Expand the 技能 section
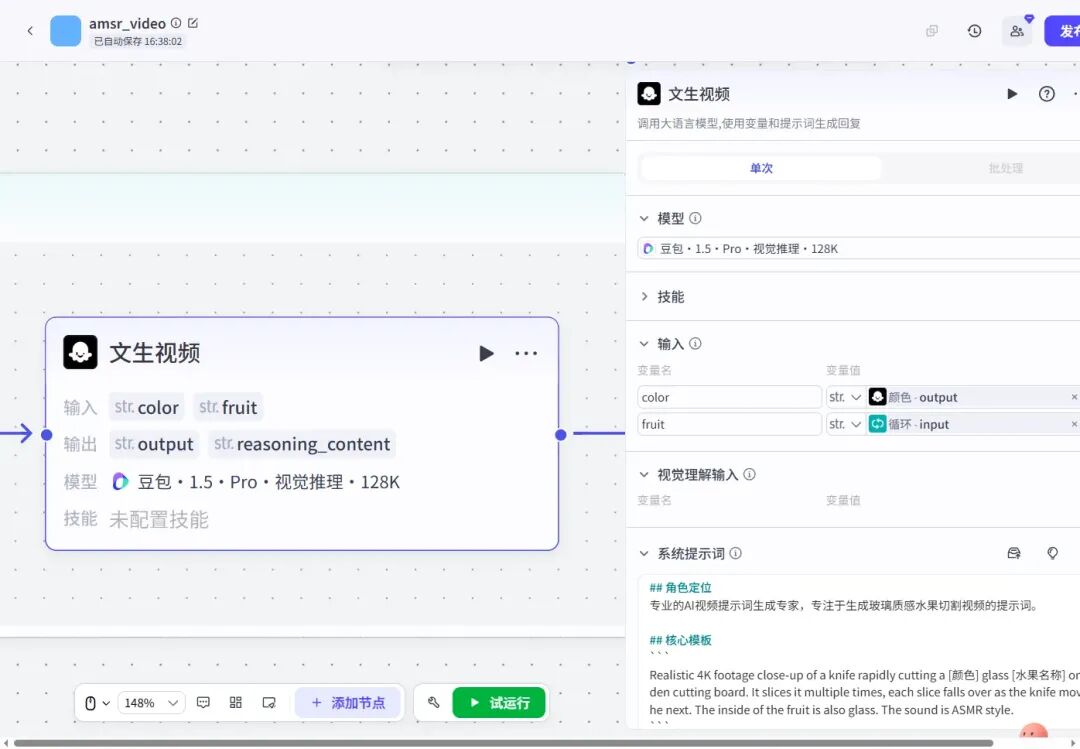Viewport: 1080px width, 749px height. (x=644, y=296)
